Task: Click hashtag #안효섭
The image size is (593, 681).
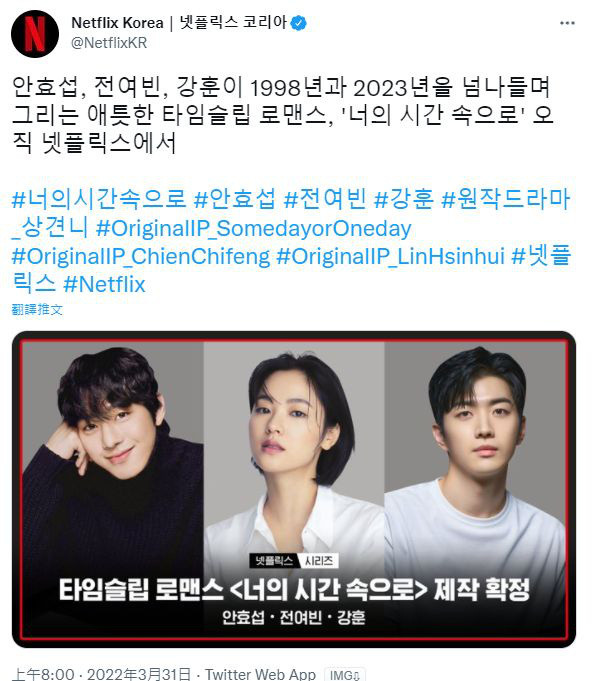Action: point(235,199)
